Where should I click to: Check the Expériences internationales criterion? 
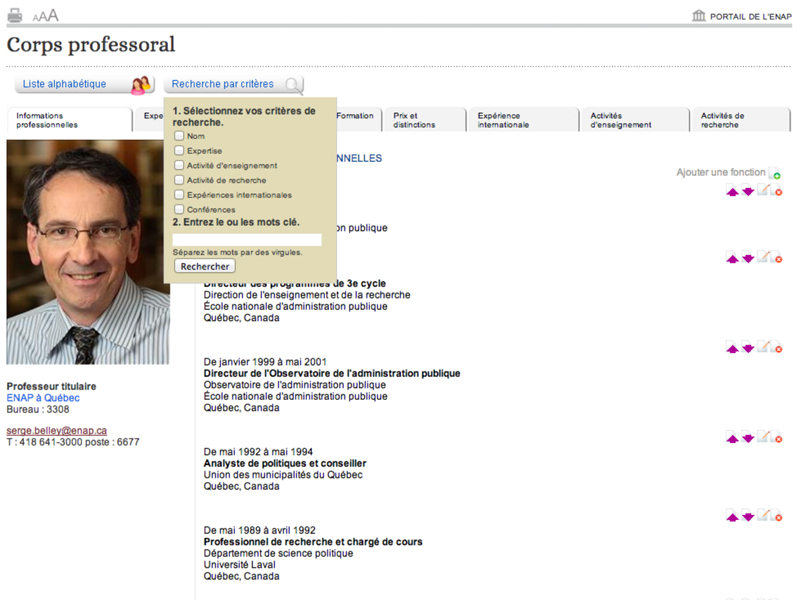pyautogui.click(x=179, y=195)
